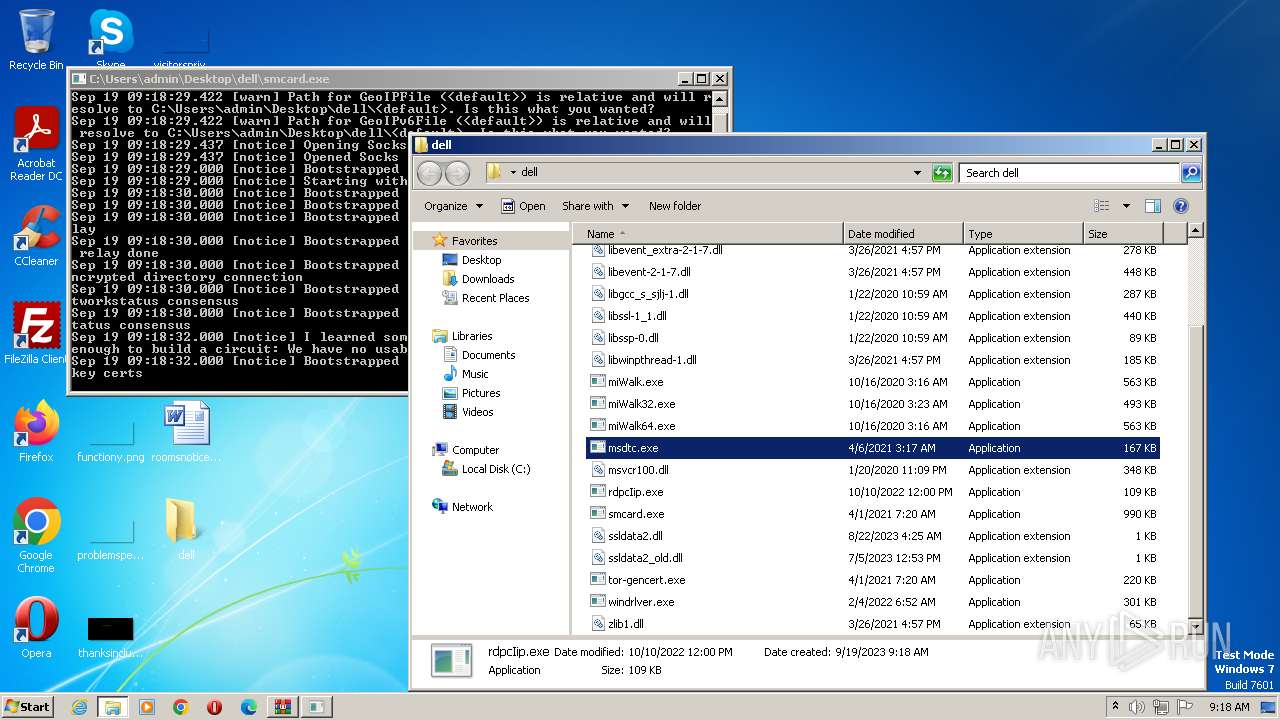Click New folder in toolbar

(675, 206)
